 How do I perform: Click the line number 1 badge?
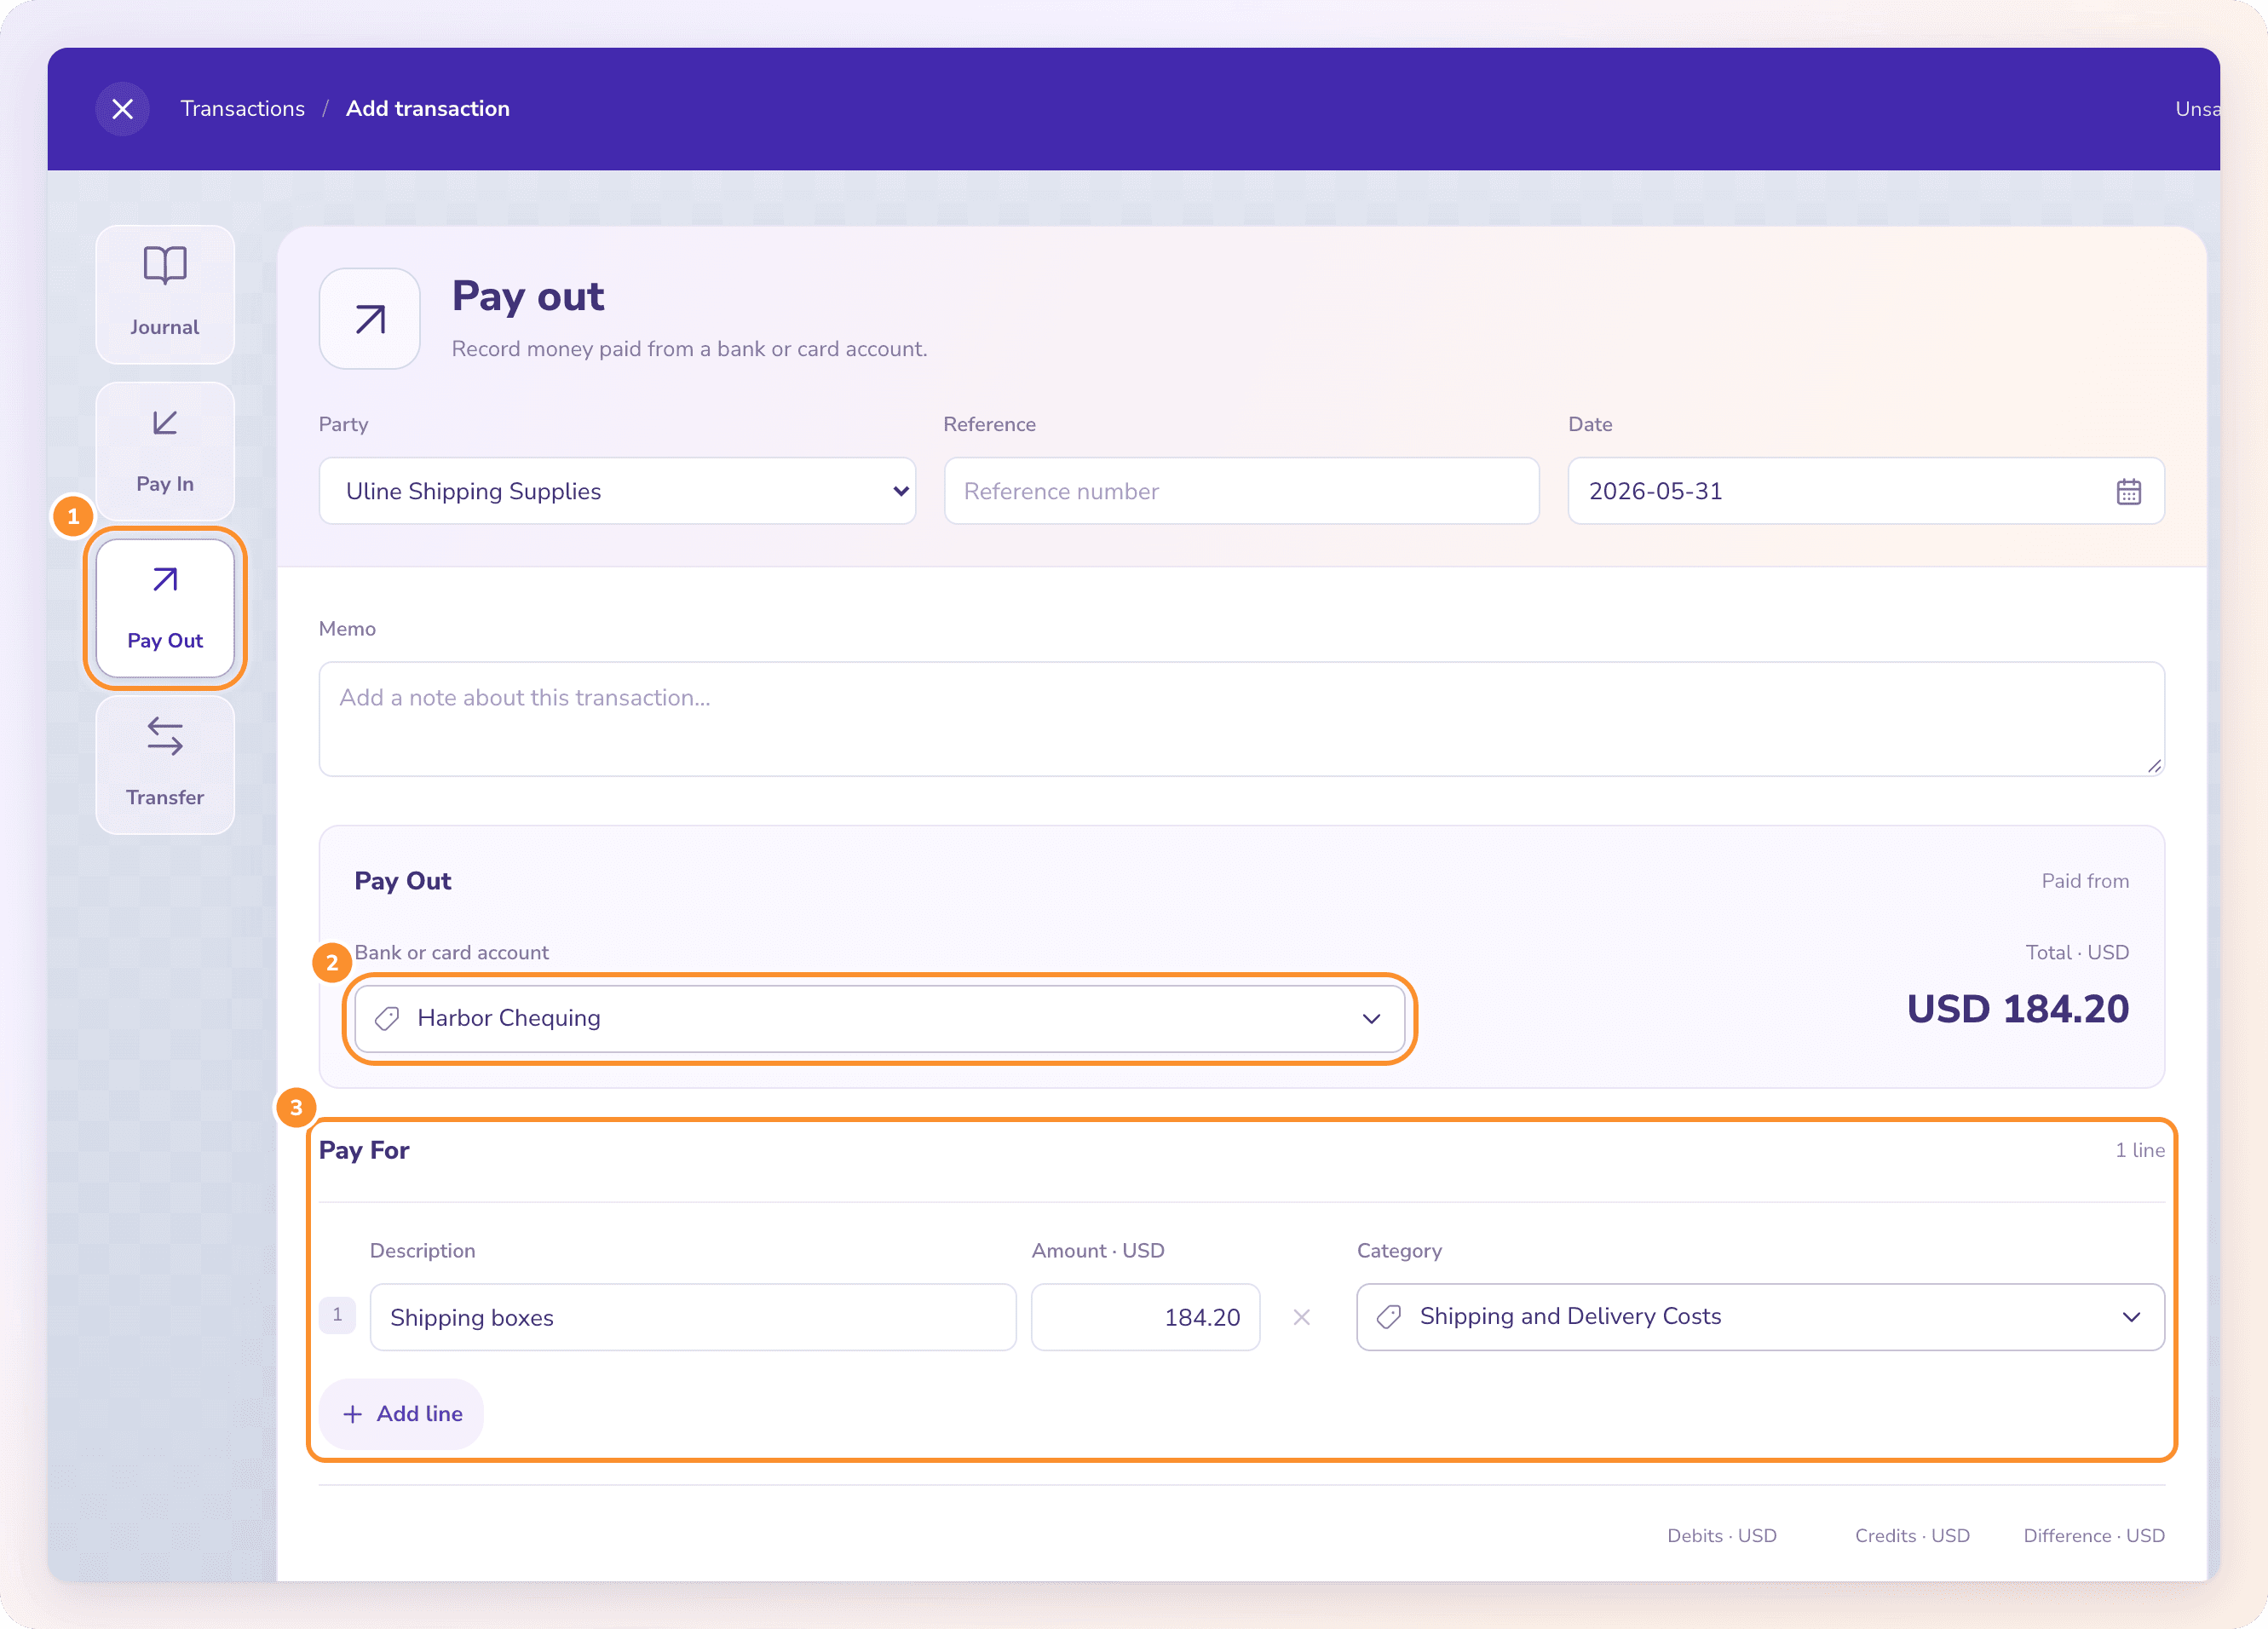[337, 1315]
